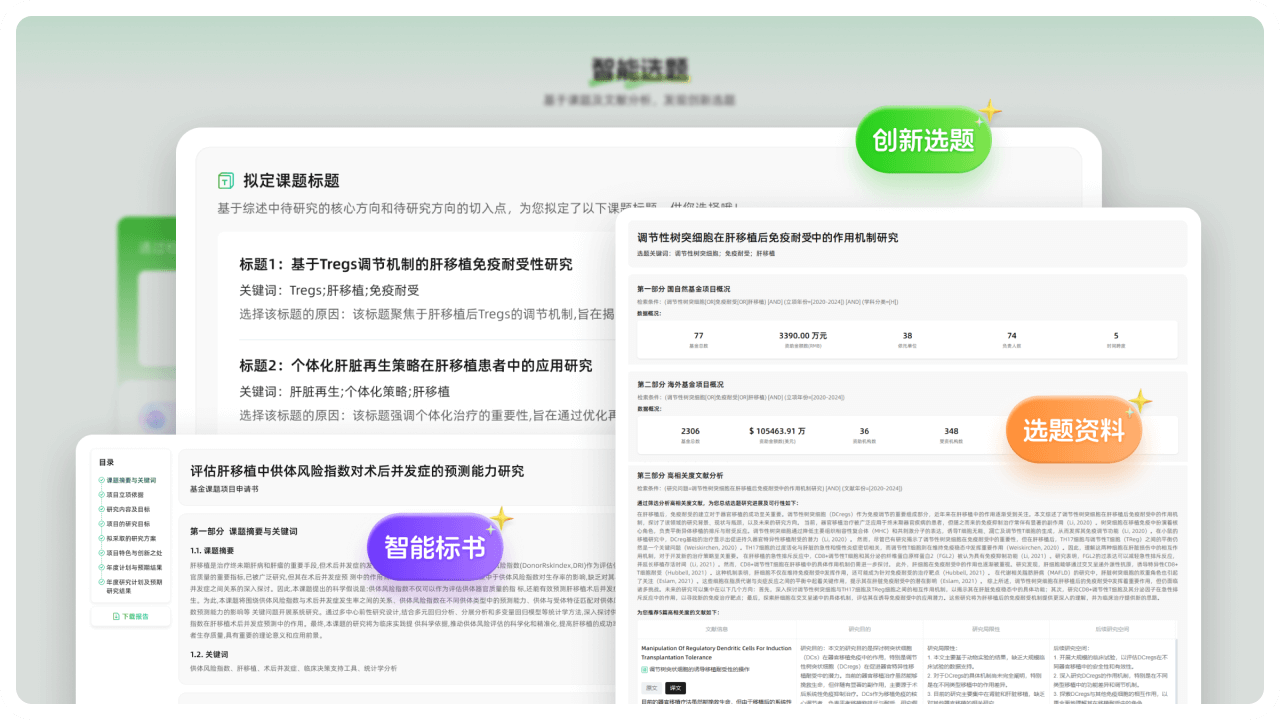This screenshot has height=720, width=1280.
Task: Click the 创新选题 green pill button
Action: pyautogui.click(x=922, y=142)
